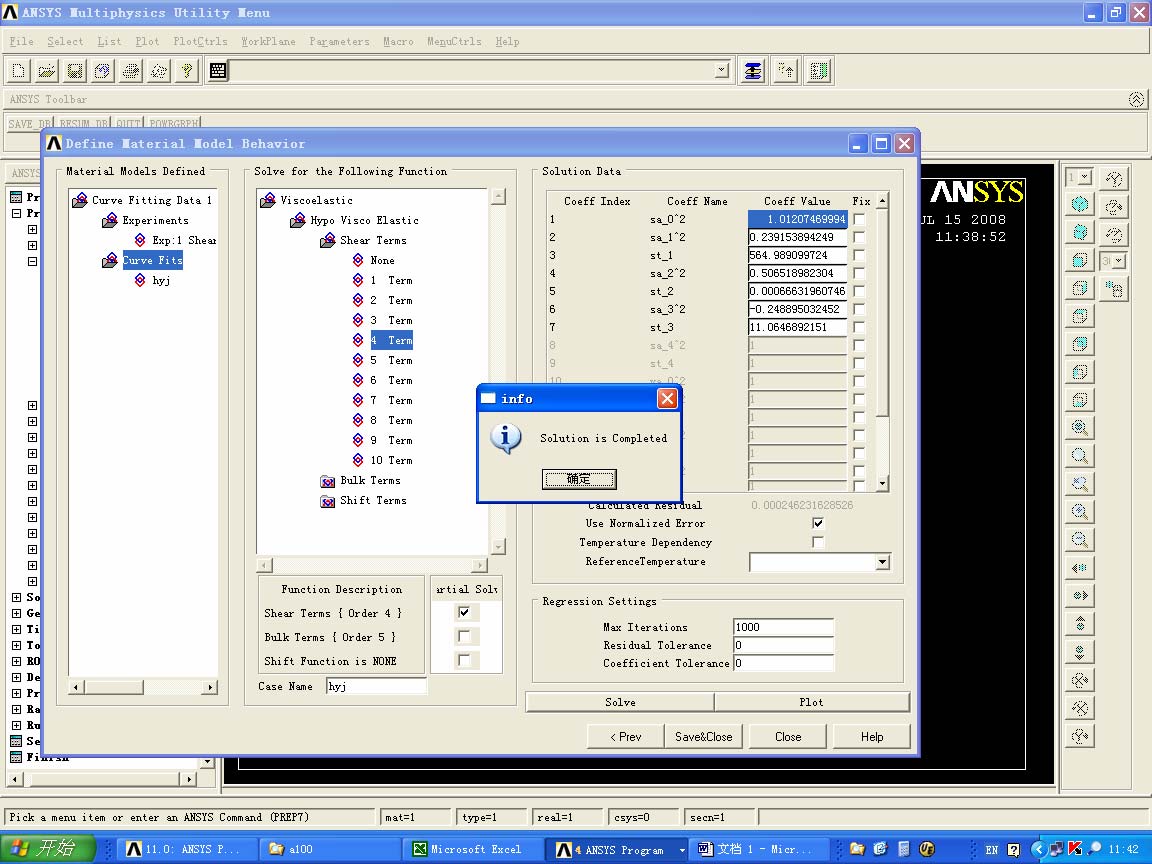Click the Save Analysis toolbar icon

75,71
